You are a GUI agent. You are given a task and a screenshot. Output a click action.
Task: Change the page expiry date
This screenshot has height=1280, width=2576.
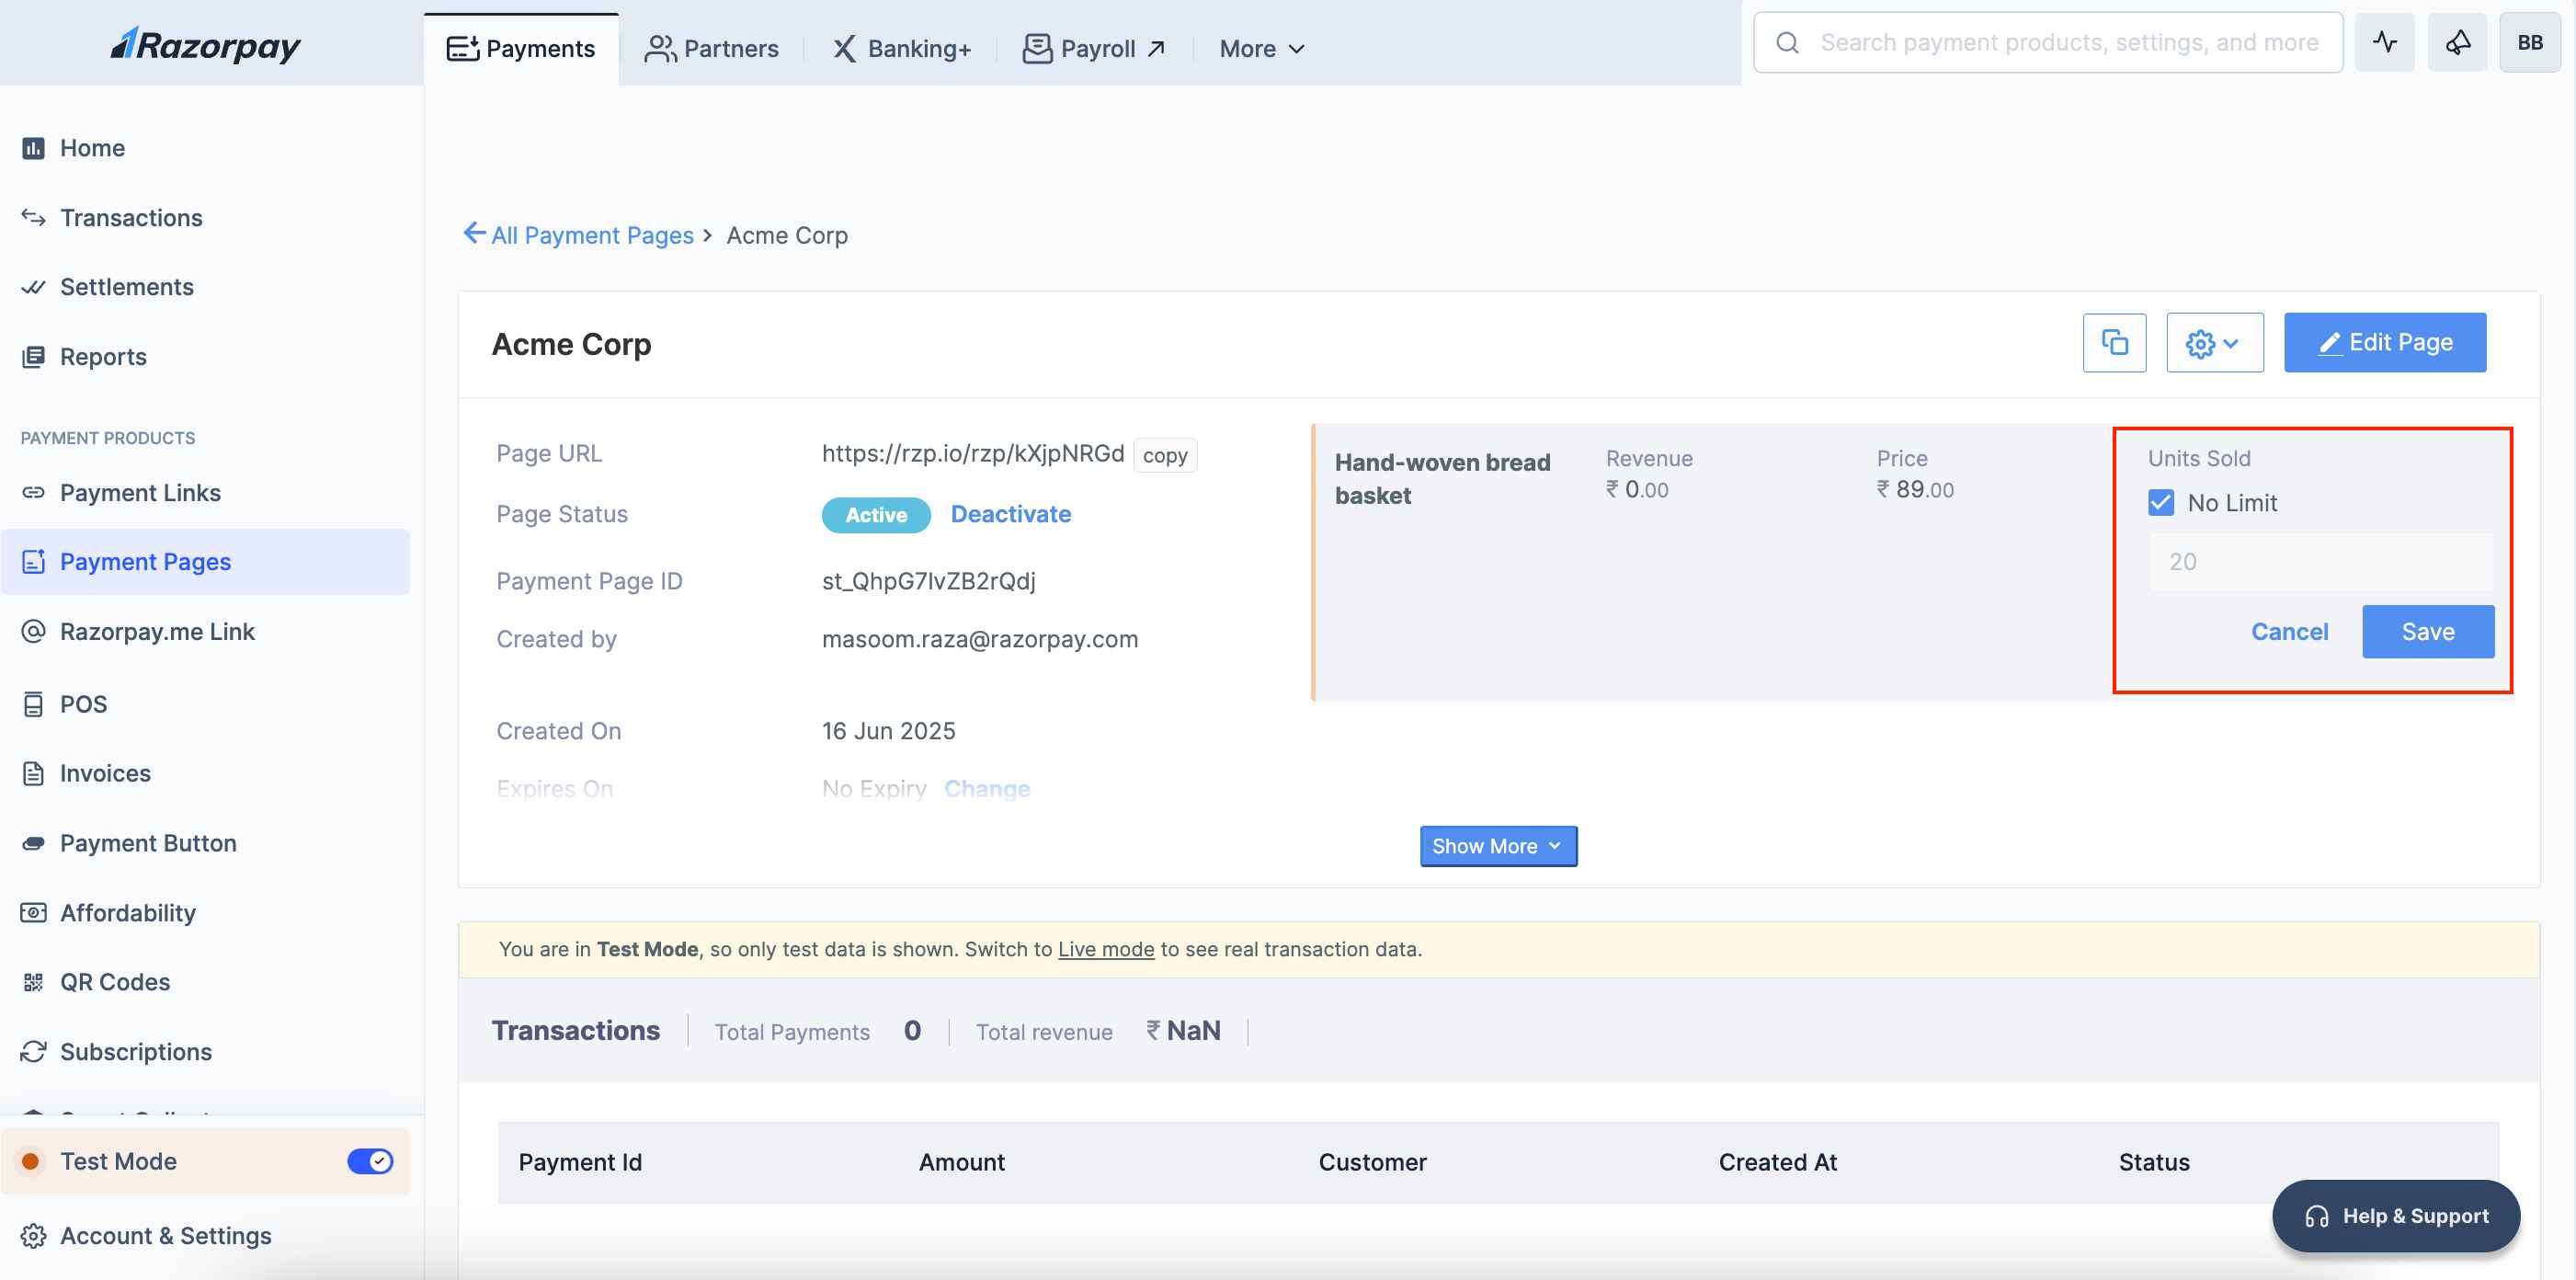(987, 788)
